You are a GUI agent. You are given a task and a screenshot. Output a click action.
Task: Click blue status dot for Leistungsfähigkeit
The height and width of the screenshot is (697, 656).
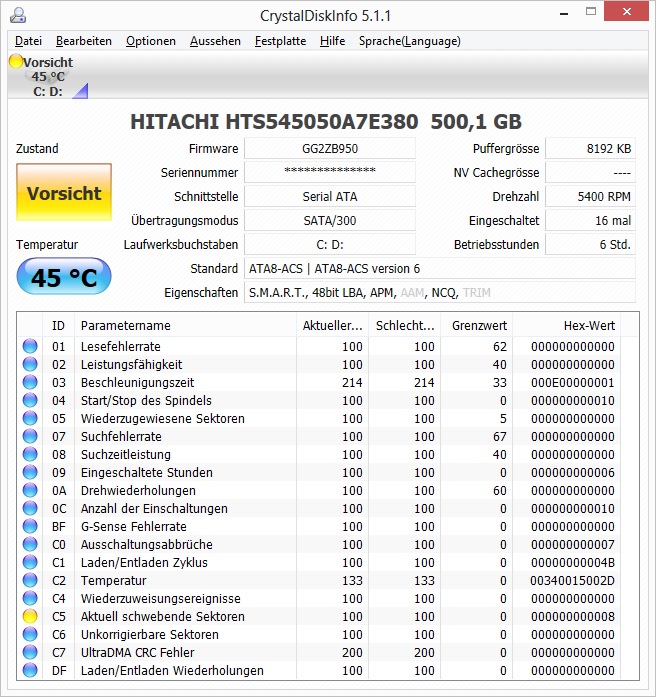coord(30,365)
